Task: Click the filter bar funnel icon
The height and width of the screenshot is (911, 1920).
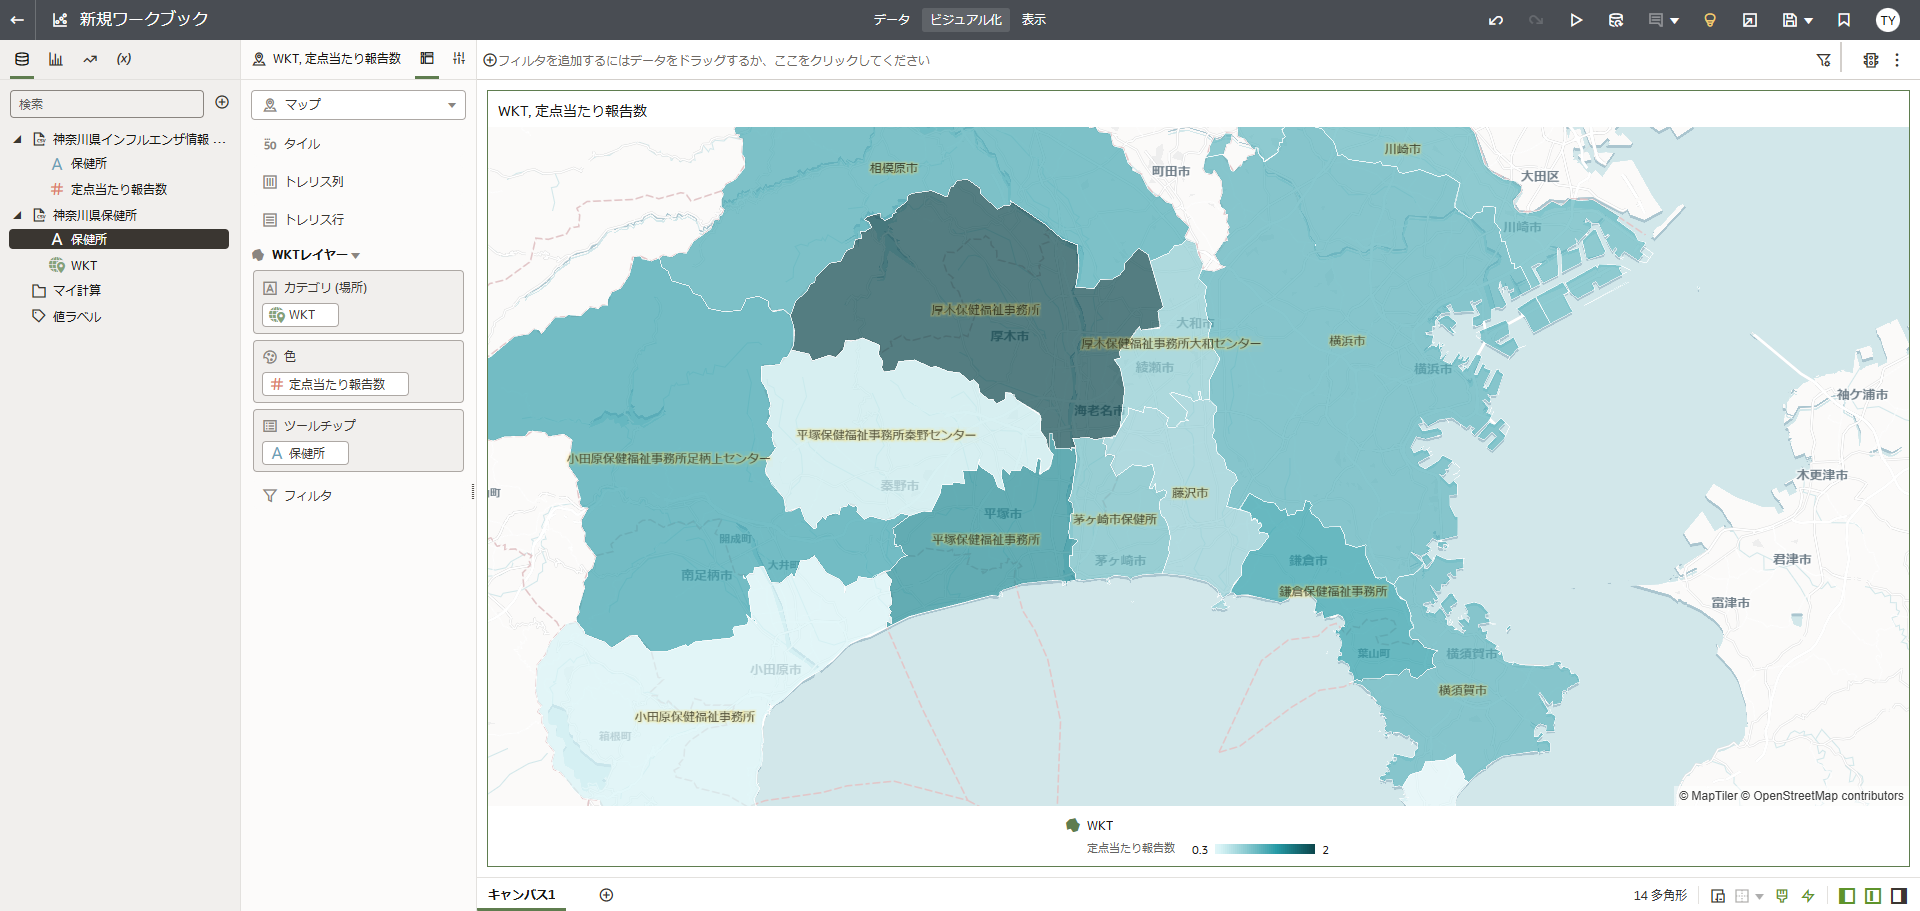Action: (1824, 60)
